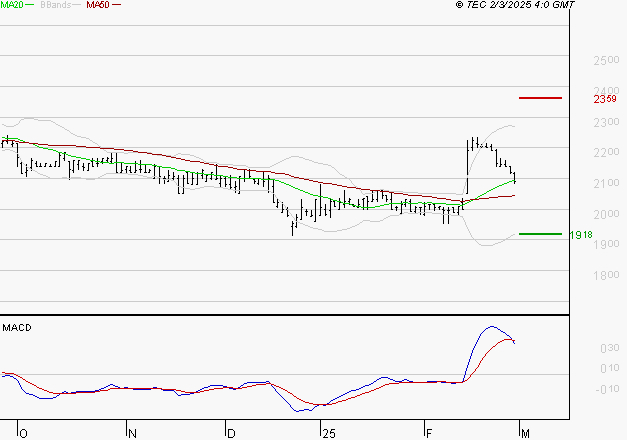Click the N month marker on time axis
Screen dimensions: 627x440
tap(132, 434)
